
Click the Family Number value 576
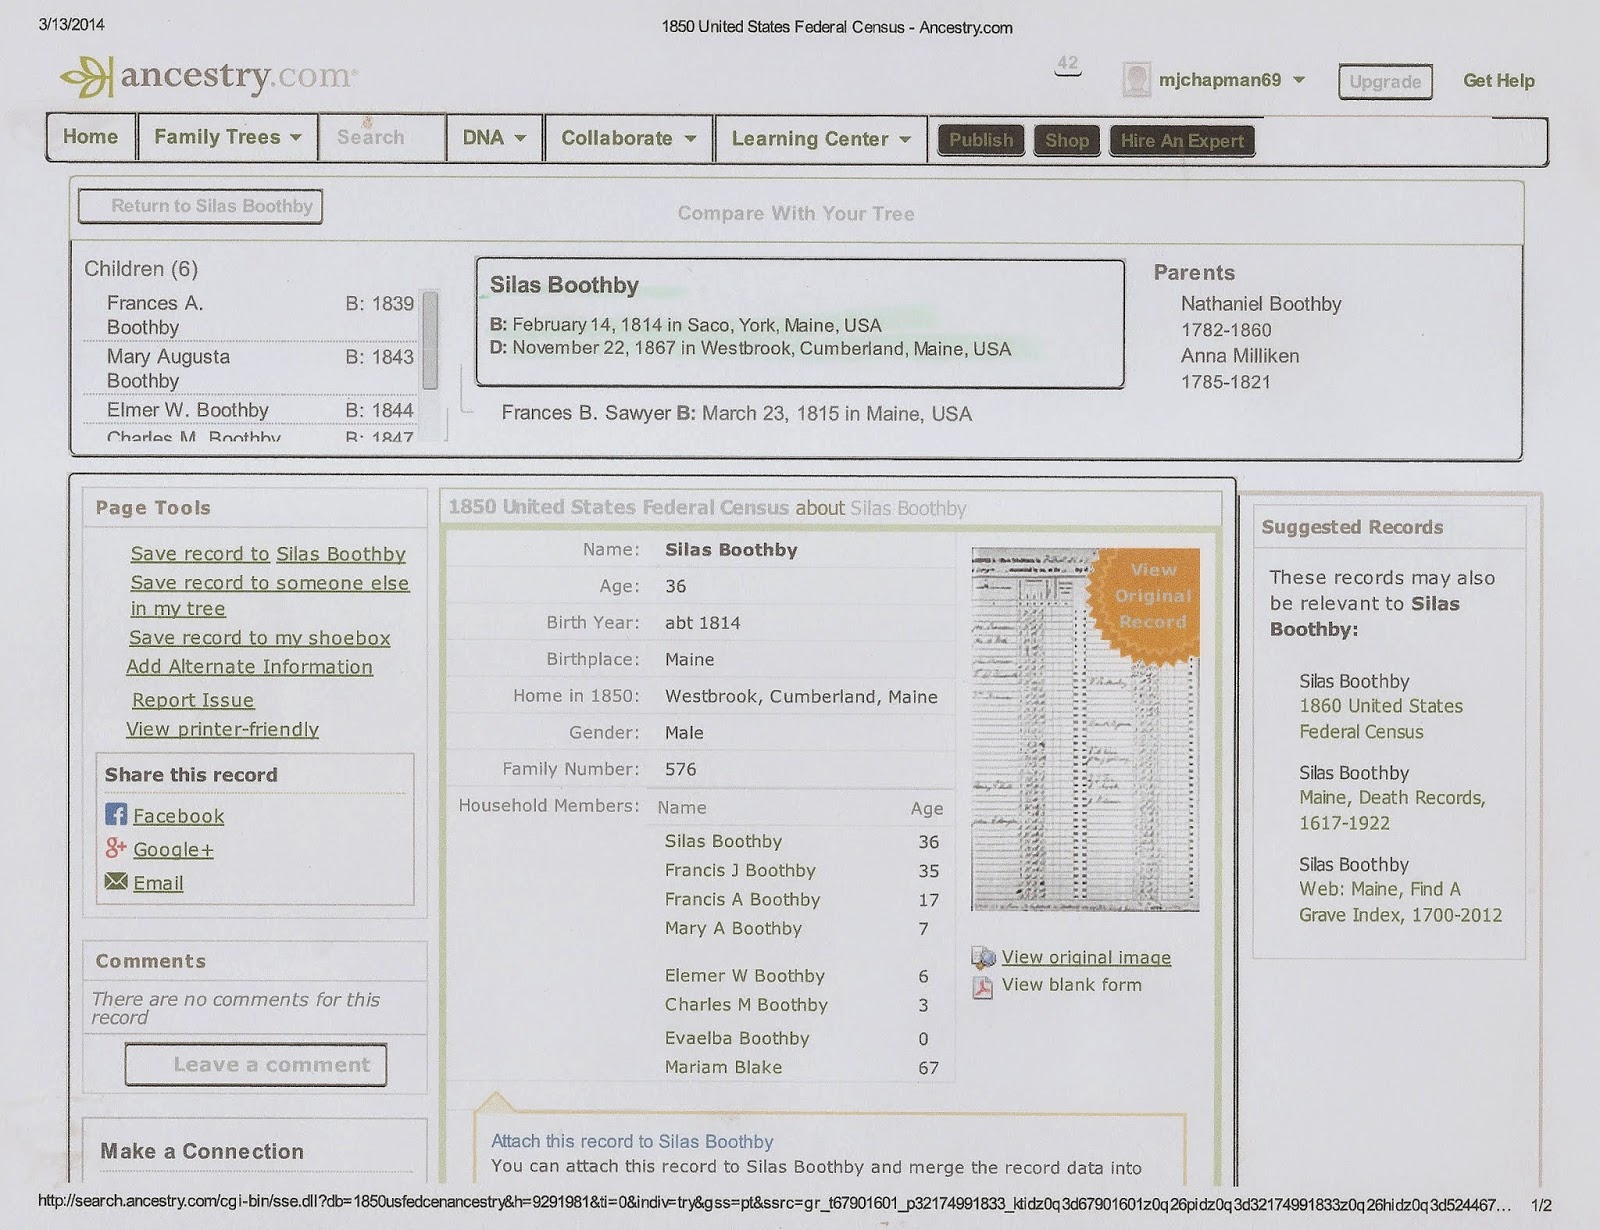tap(681, 769)
